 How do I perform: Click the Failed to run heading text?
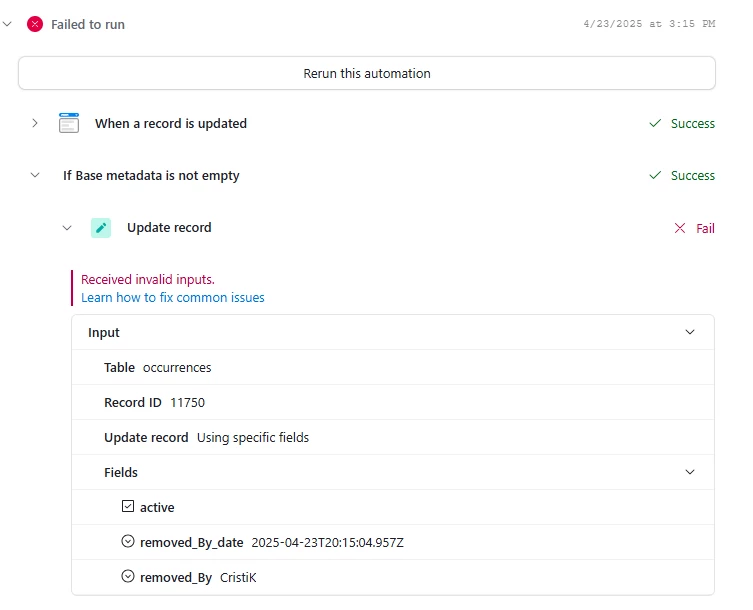point(88,24)
